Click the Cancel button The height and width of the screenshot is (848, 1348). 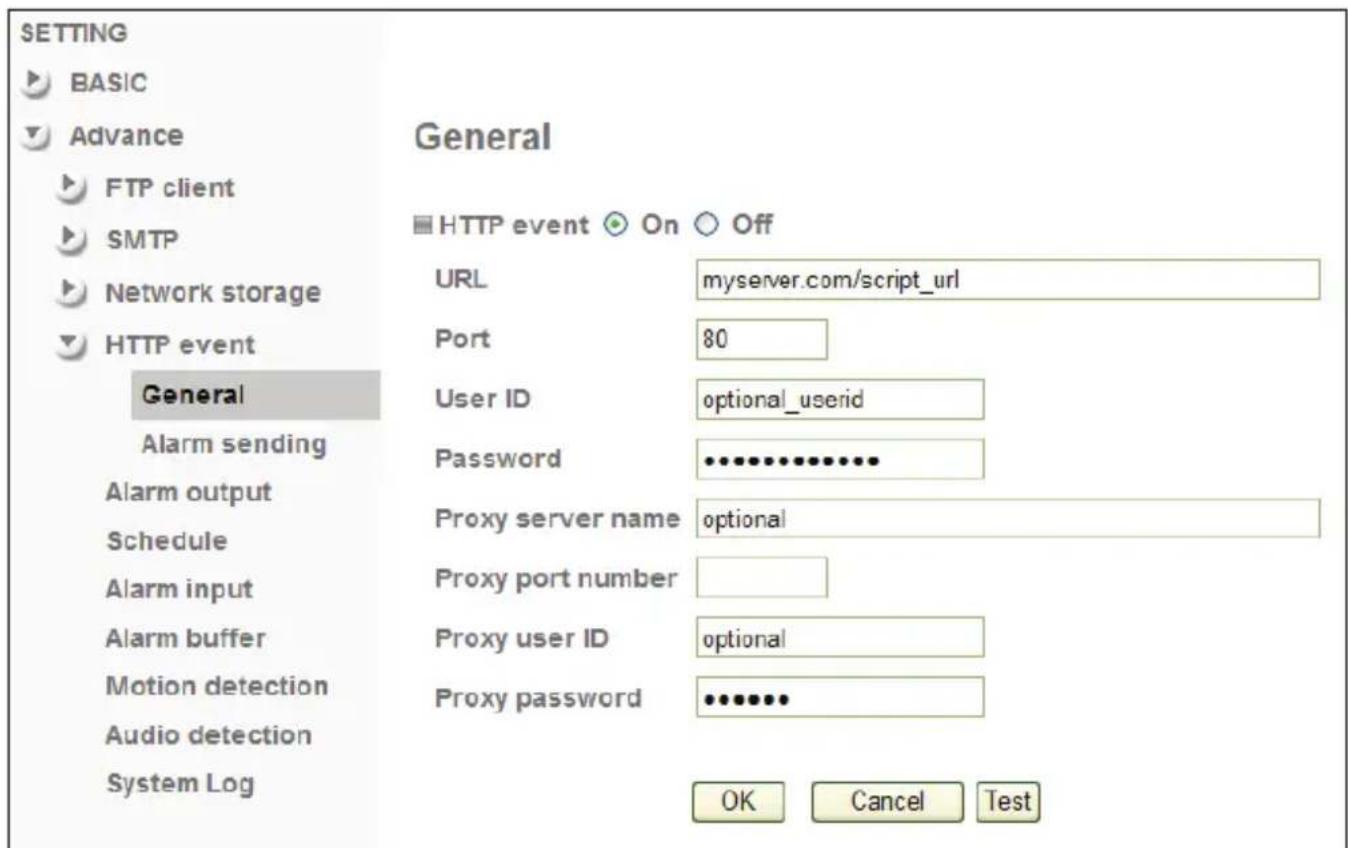click(x=887, y=801)
